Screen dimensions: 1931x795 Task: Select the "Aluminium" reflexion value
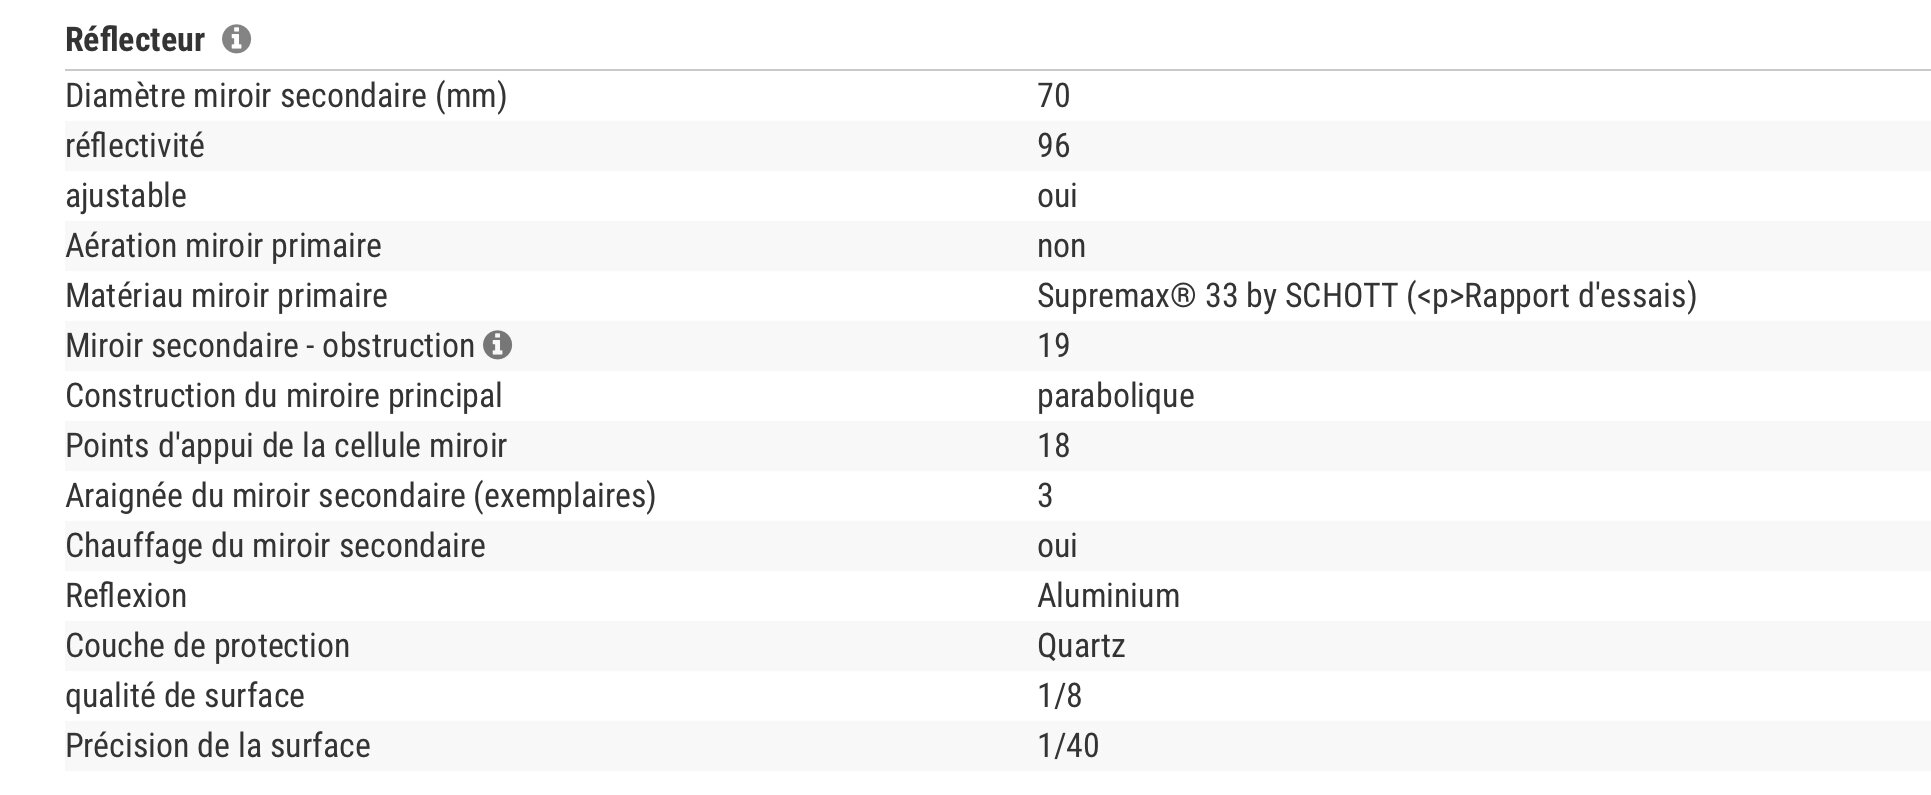point(1108,596)
